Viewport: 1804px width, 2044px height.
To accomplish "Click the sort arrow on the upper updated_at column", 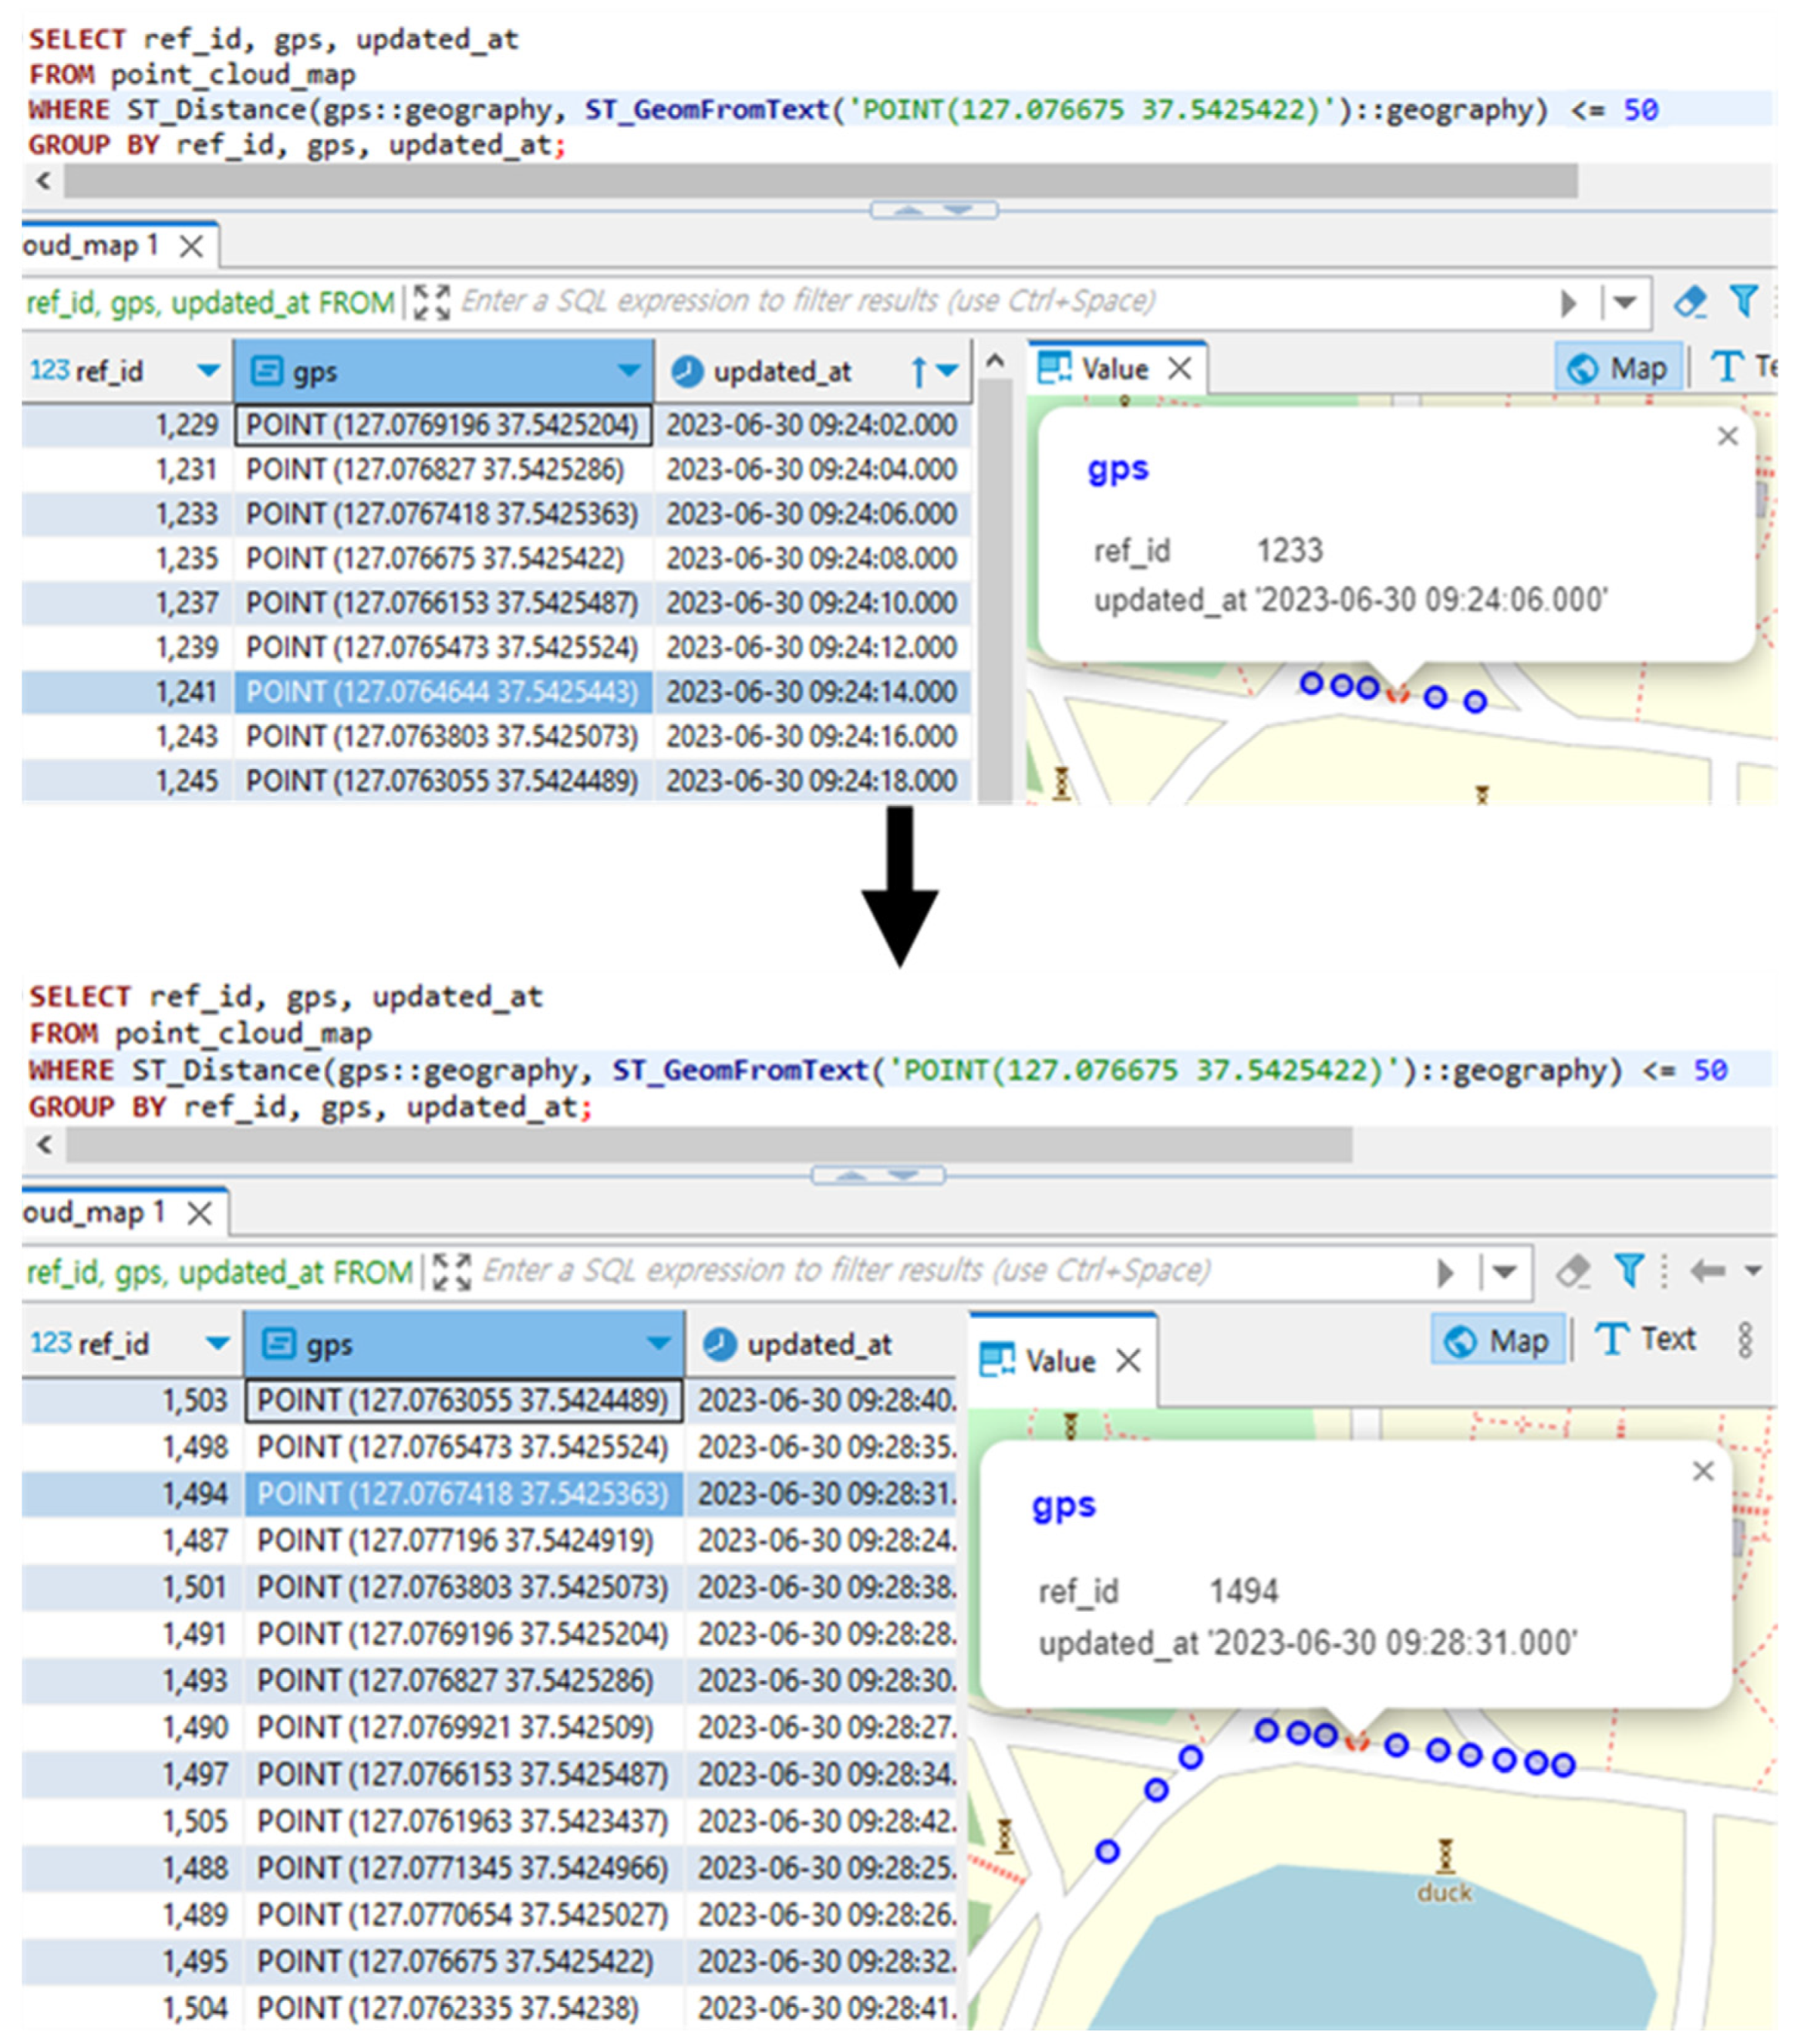I will [x=919, y=372].
